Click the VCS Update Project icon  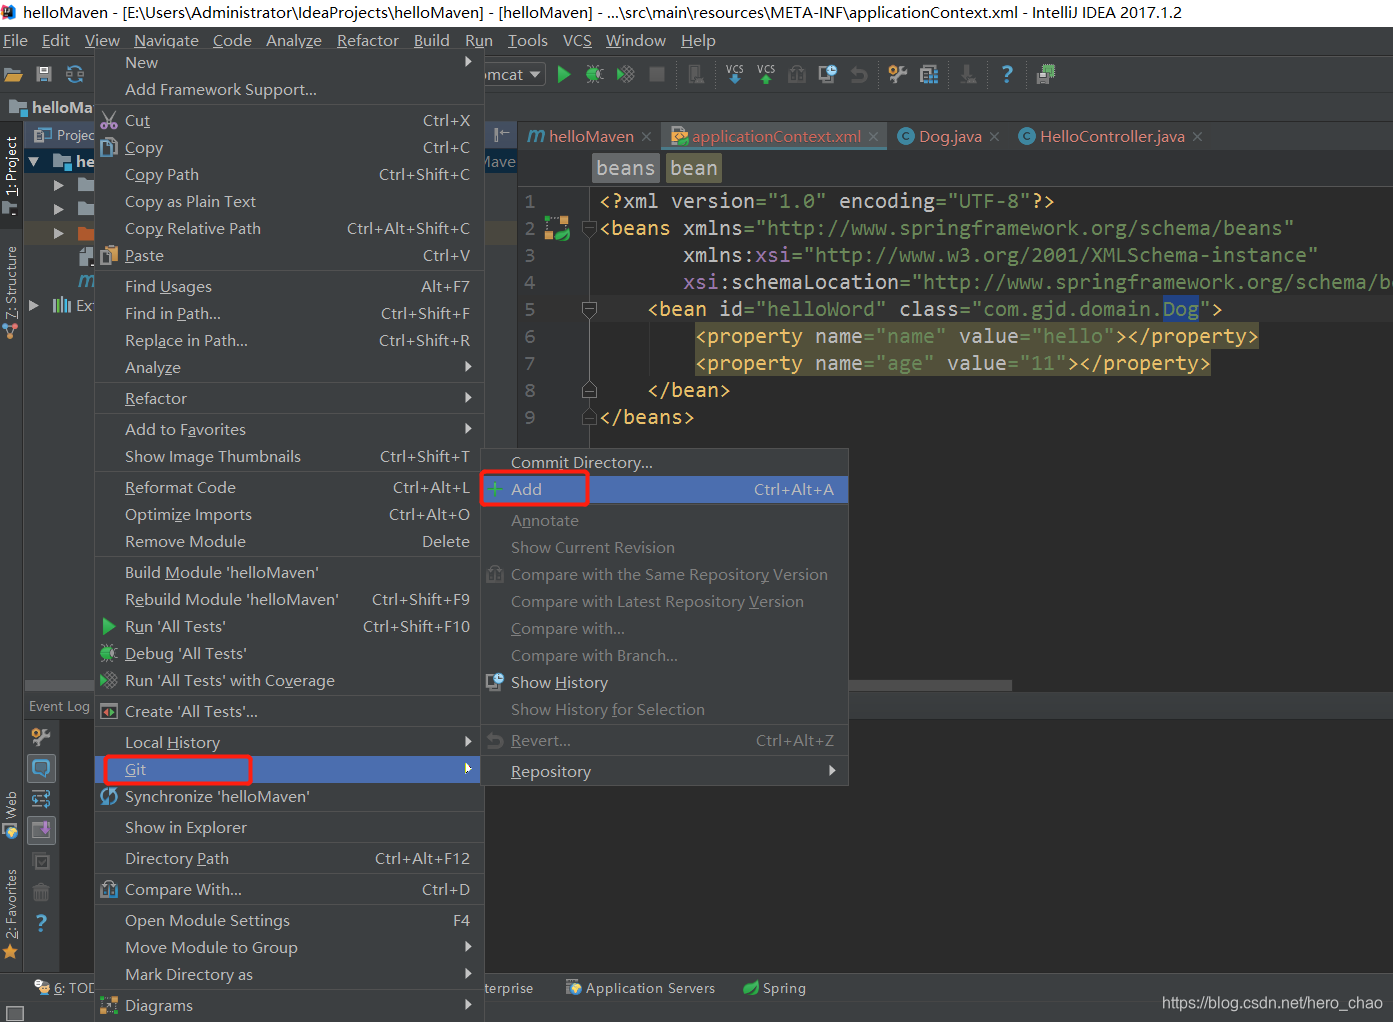coord(735,74)
